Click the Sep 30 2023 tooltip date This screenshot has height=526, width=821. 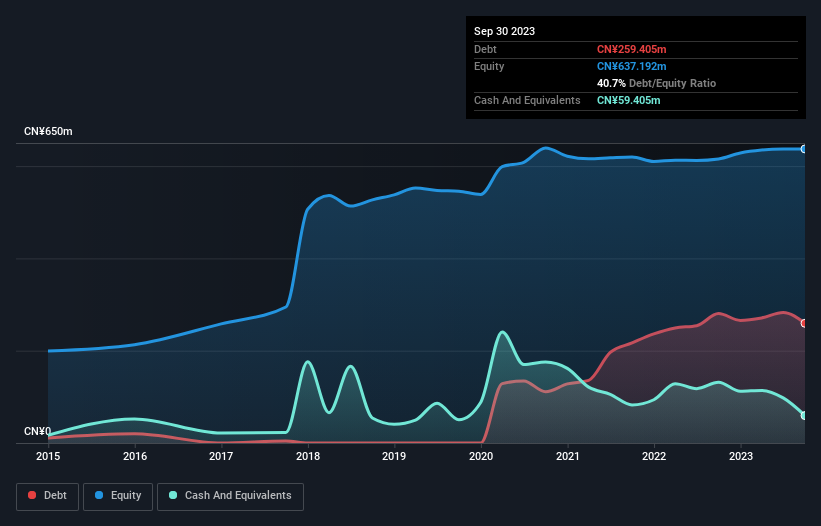coord(504,31)
